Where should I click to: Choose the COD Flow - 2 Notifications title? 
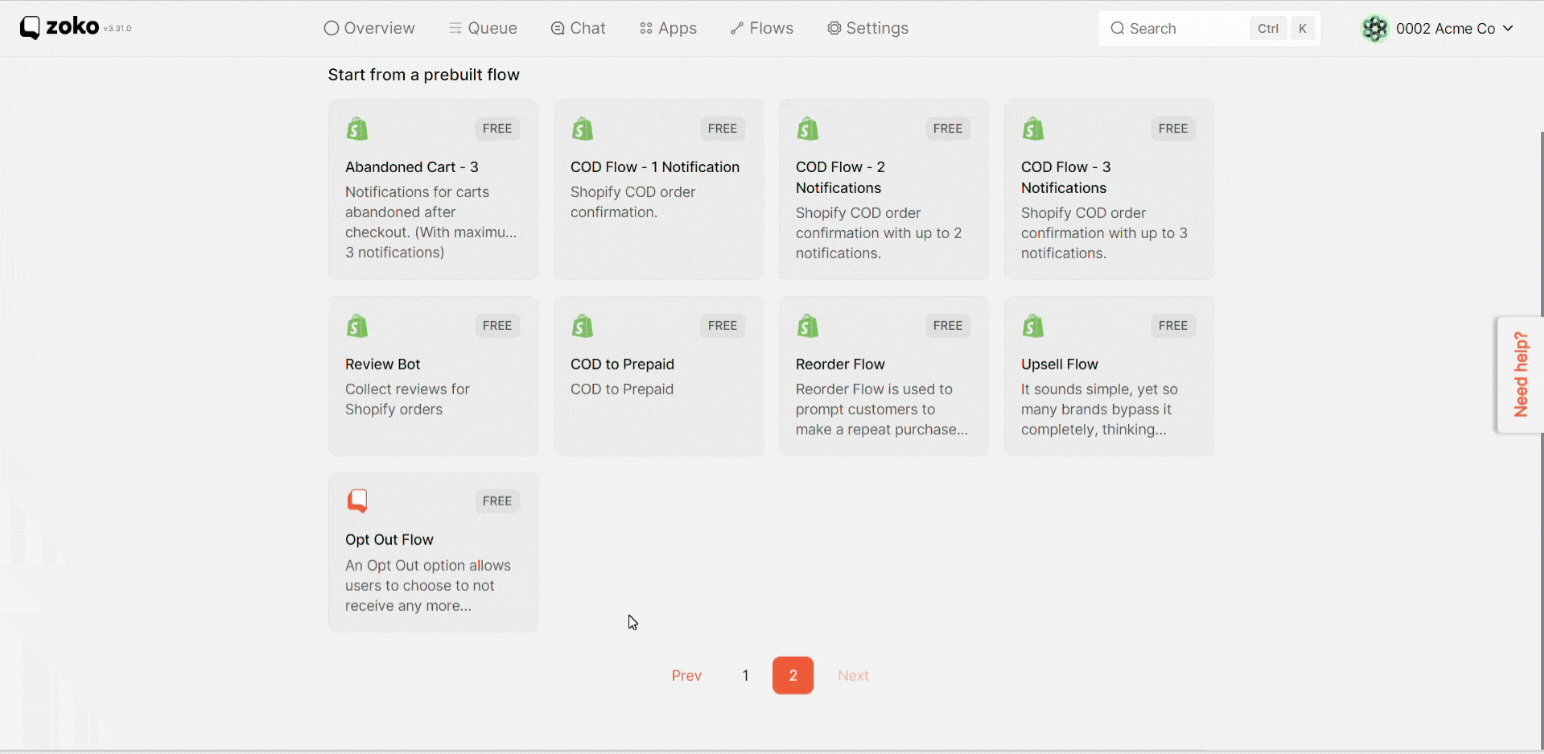841,177
